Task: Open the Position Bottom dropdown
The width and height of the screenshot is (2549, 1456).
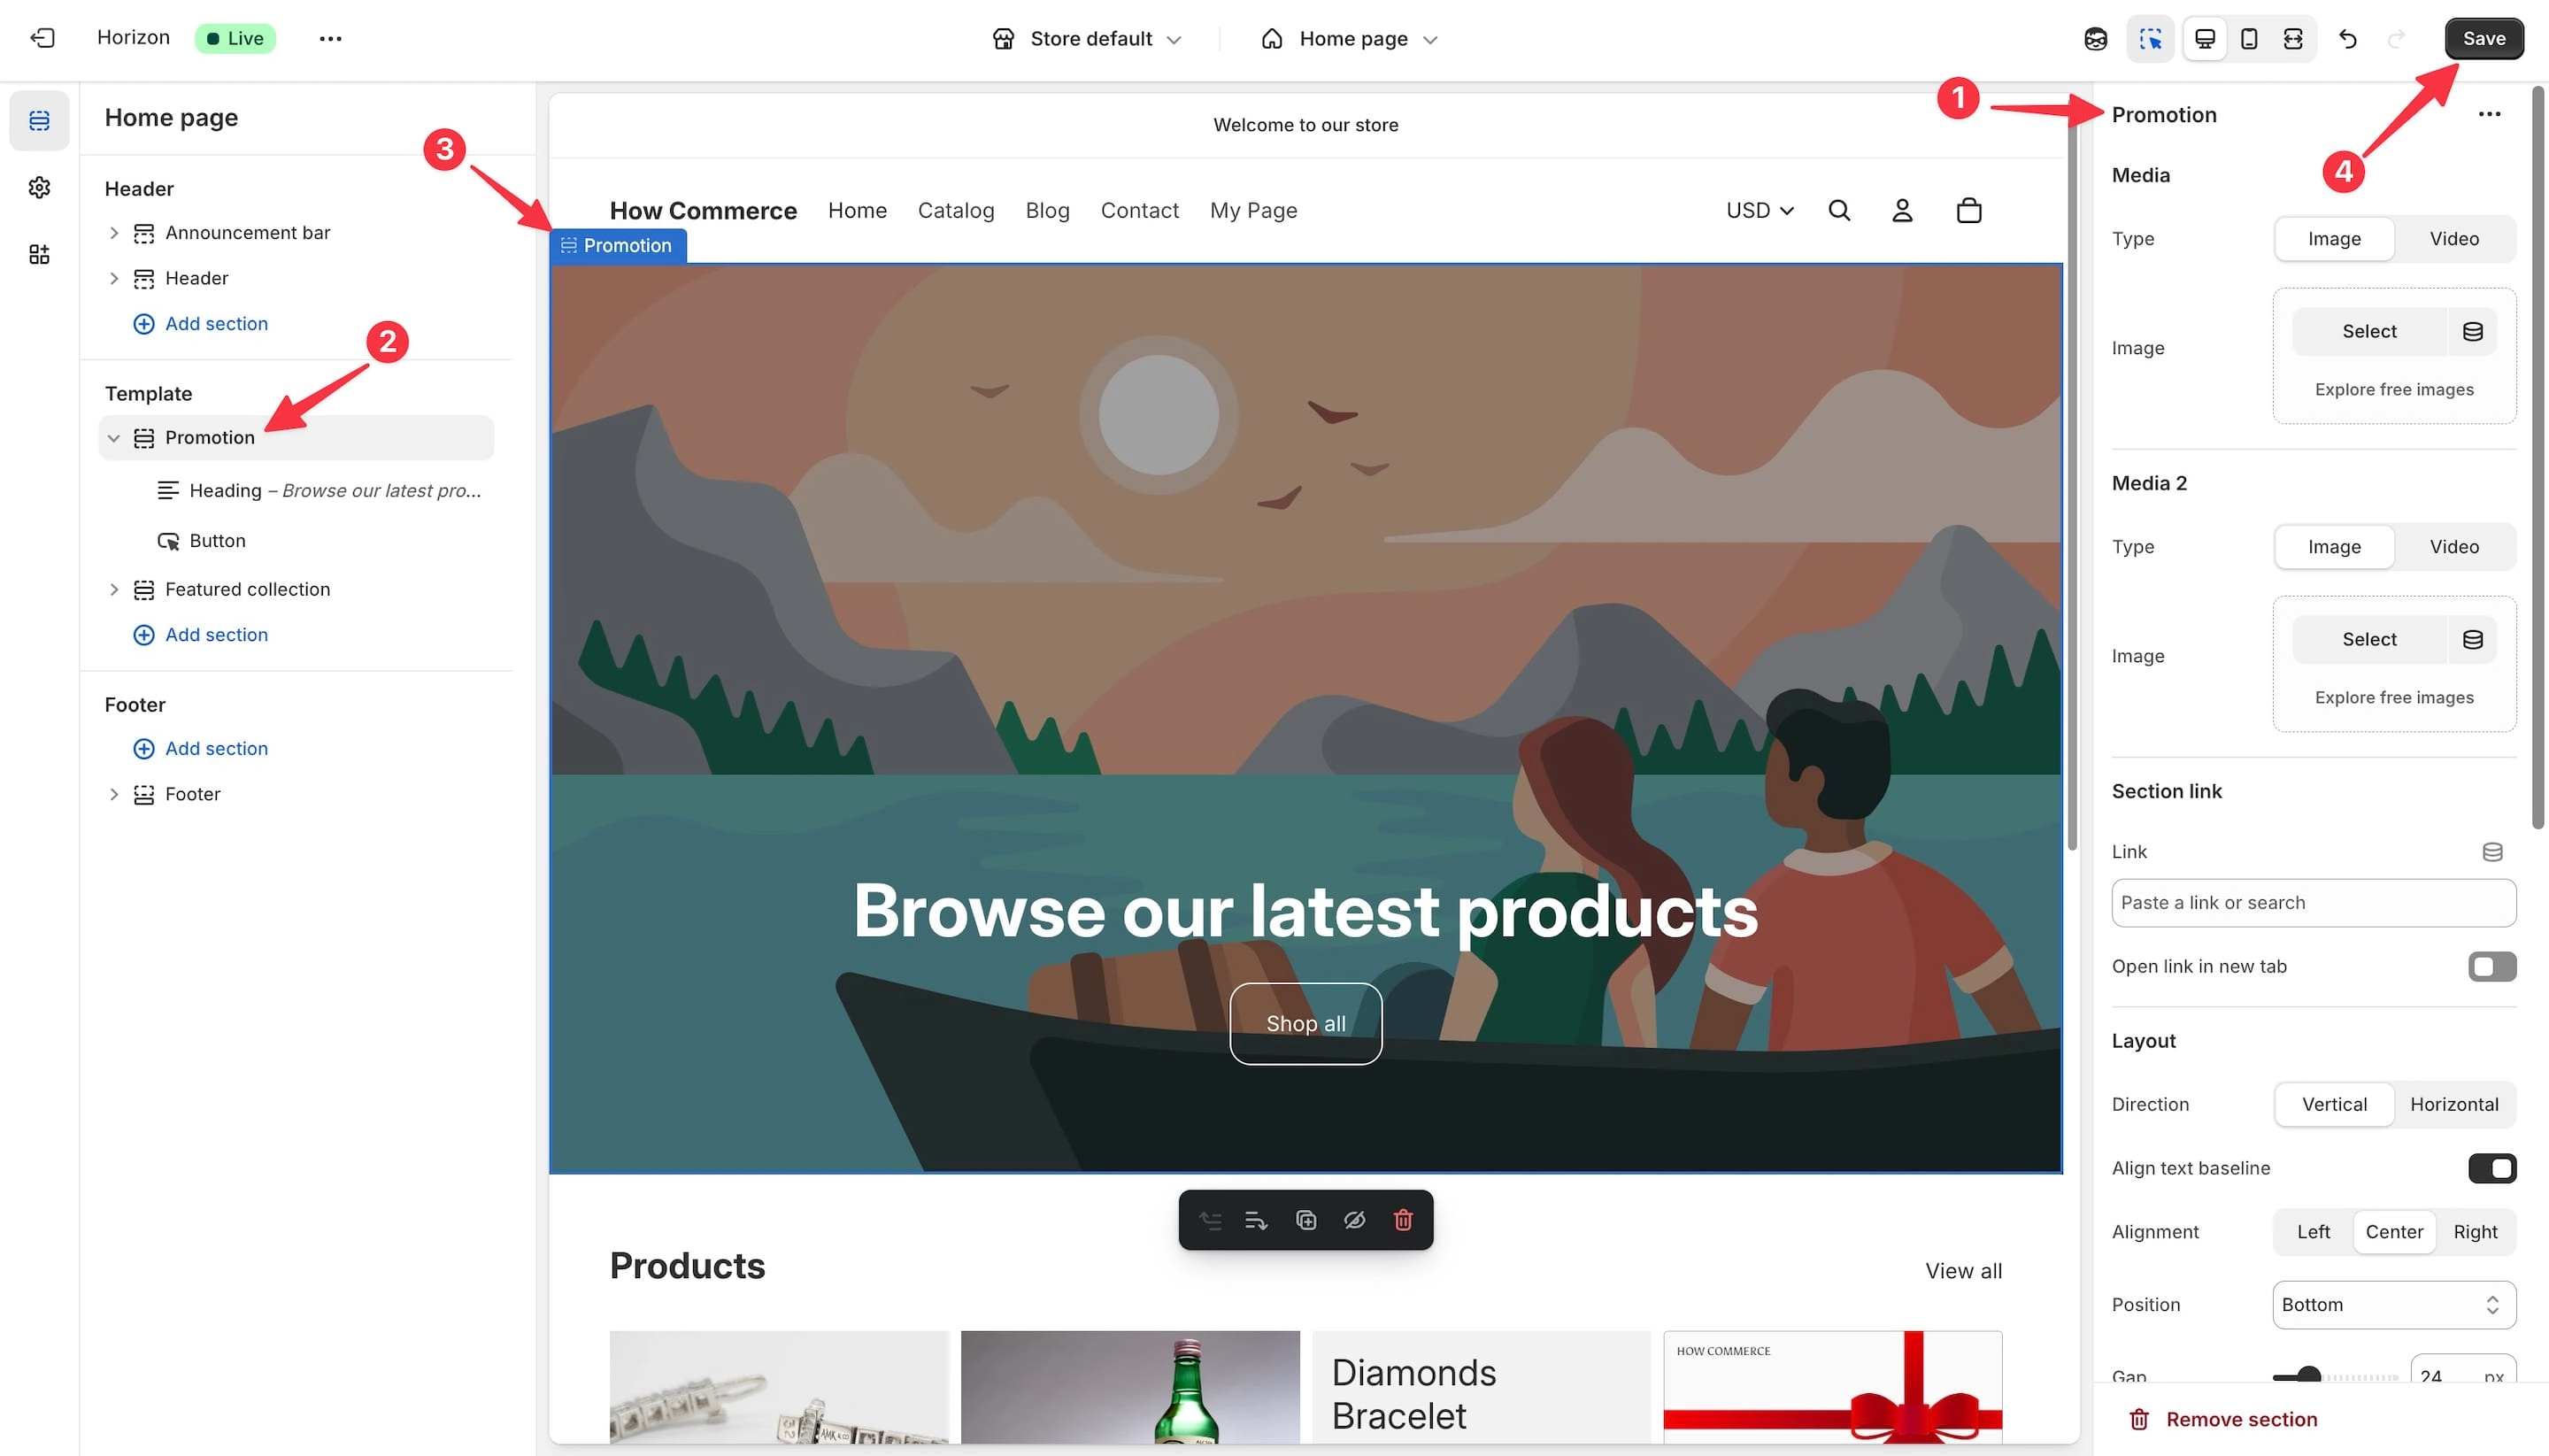Action: point(2393,1305)
